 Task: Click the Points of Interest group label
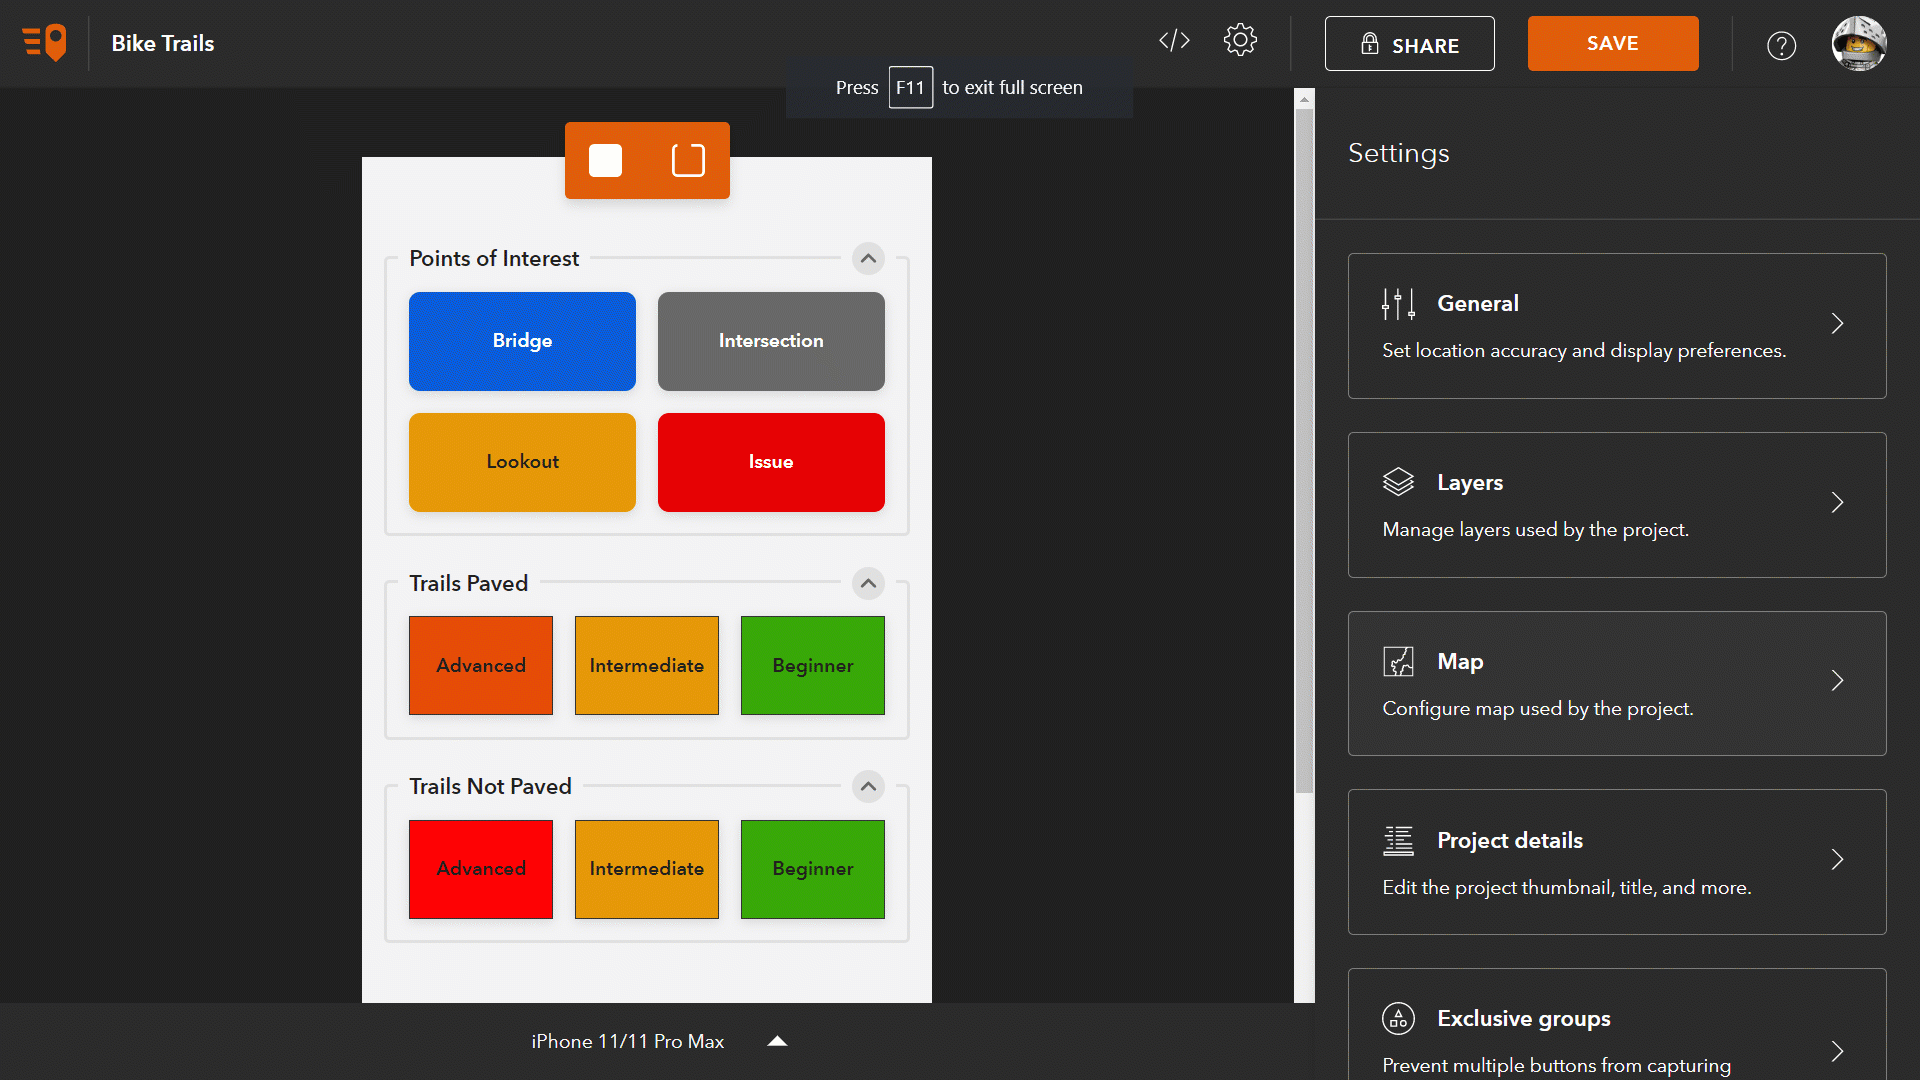point(494,259)
